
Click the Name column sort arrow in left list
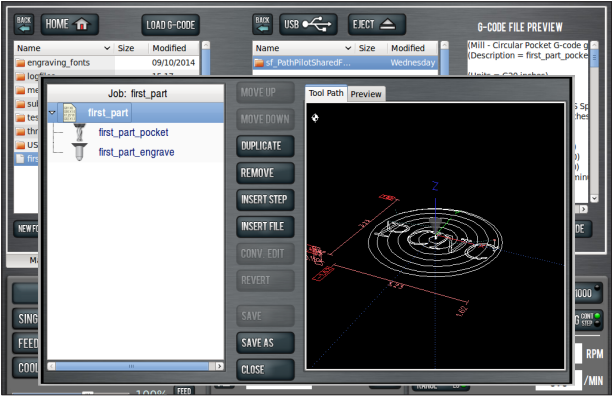[107, 48]
